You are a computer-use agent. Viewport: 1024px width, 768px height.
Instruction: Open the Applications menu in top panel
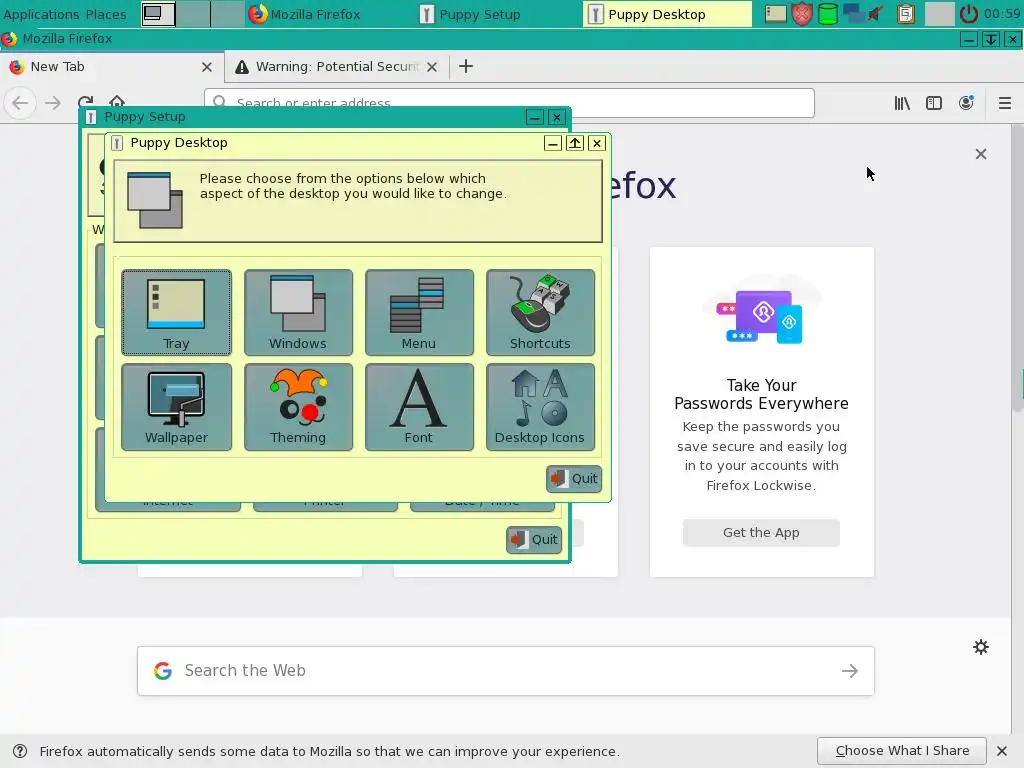tap(40, 14)
